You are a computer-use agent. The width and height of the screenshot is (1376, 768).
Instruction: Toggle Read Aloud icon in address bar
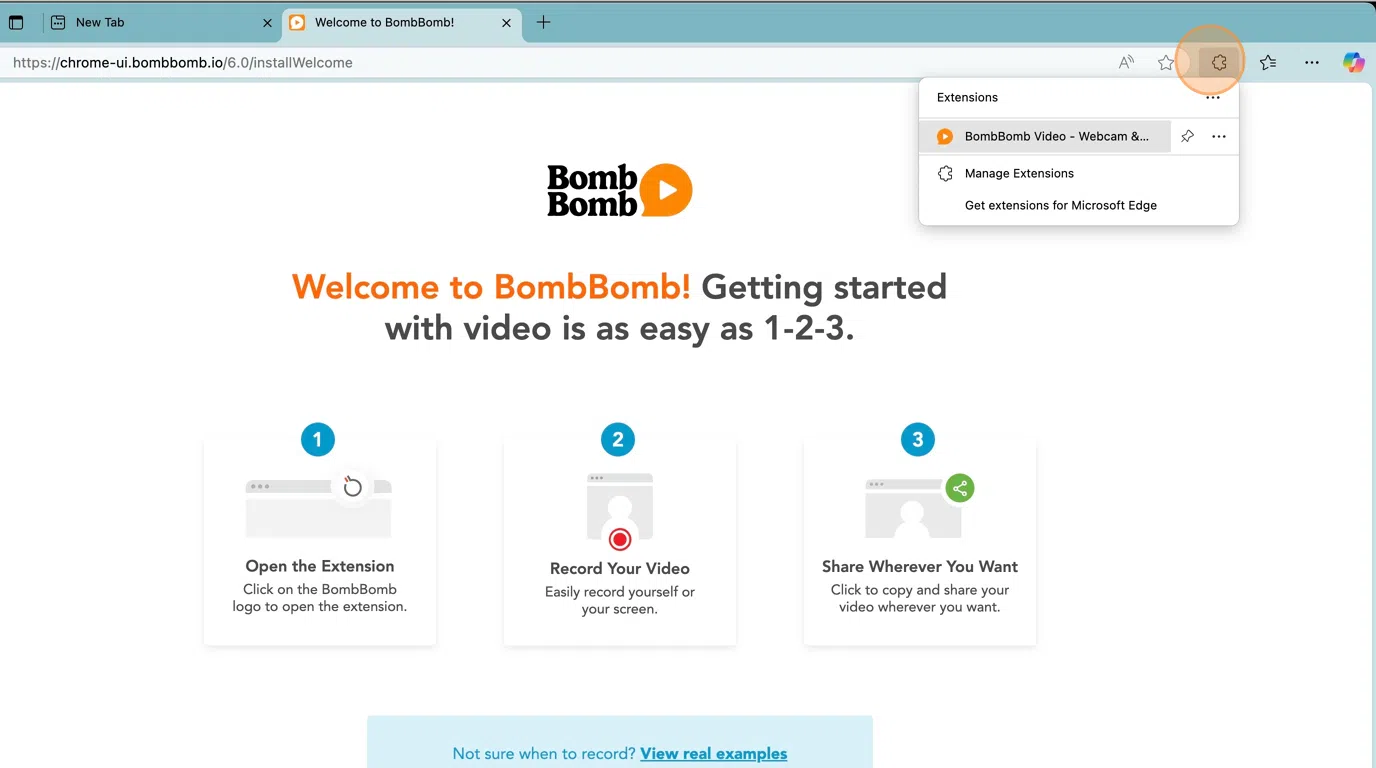pos(1126,62)
